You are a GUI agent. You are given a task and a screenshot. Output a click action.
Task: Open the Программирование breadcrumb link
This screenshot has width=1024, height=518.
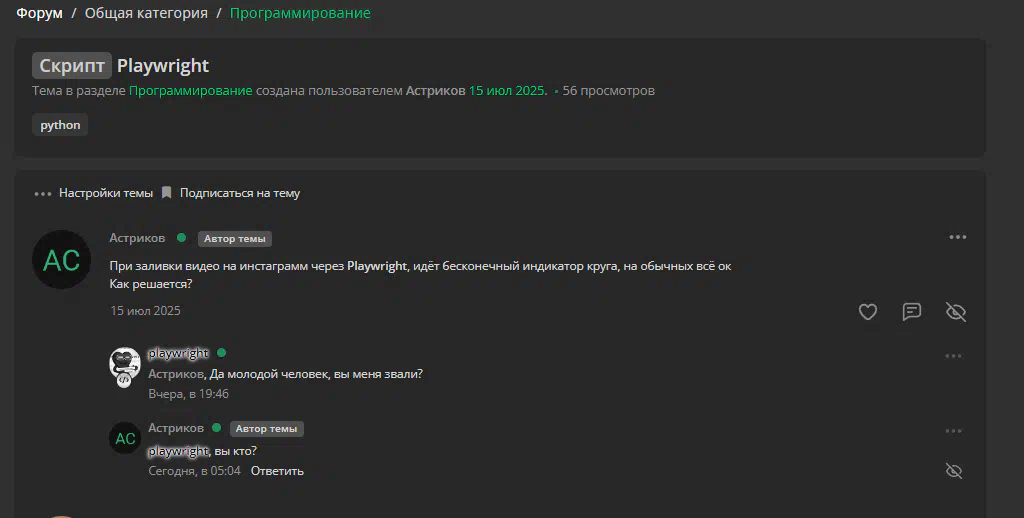coord(300,13)
